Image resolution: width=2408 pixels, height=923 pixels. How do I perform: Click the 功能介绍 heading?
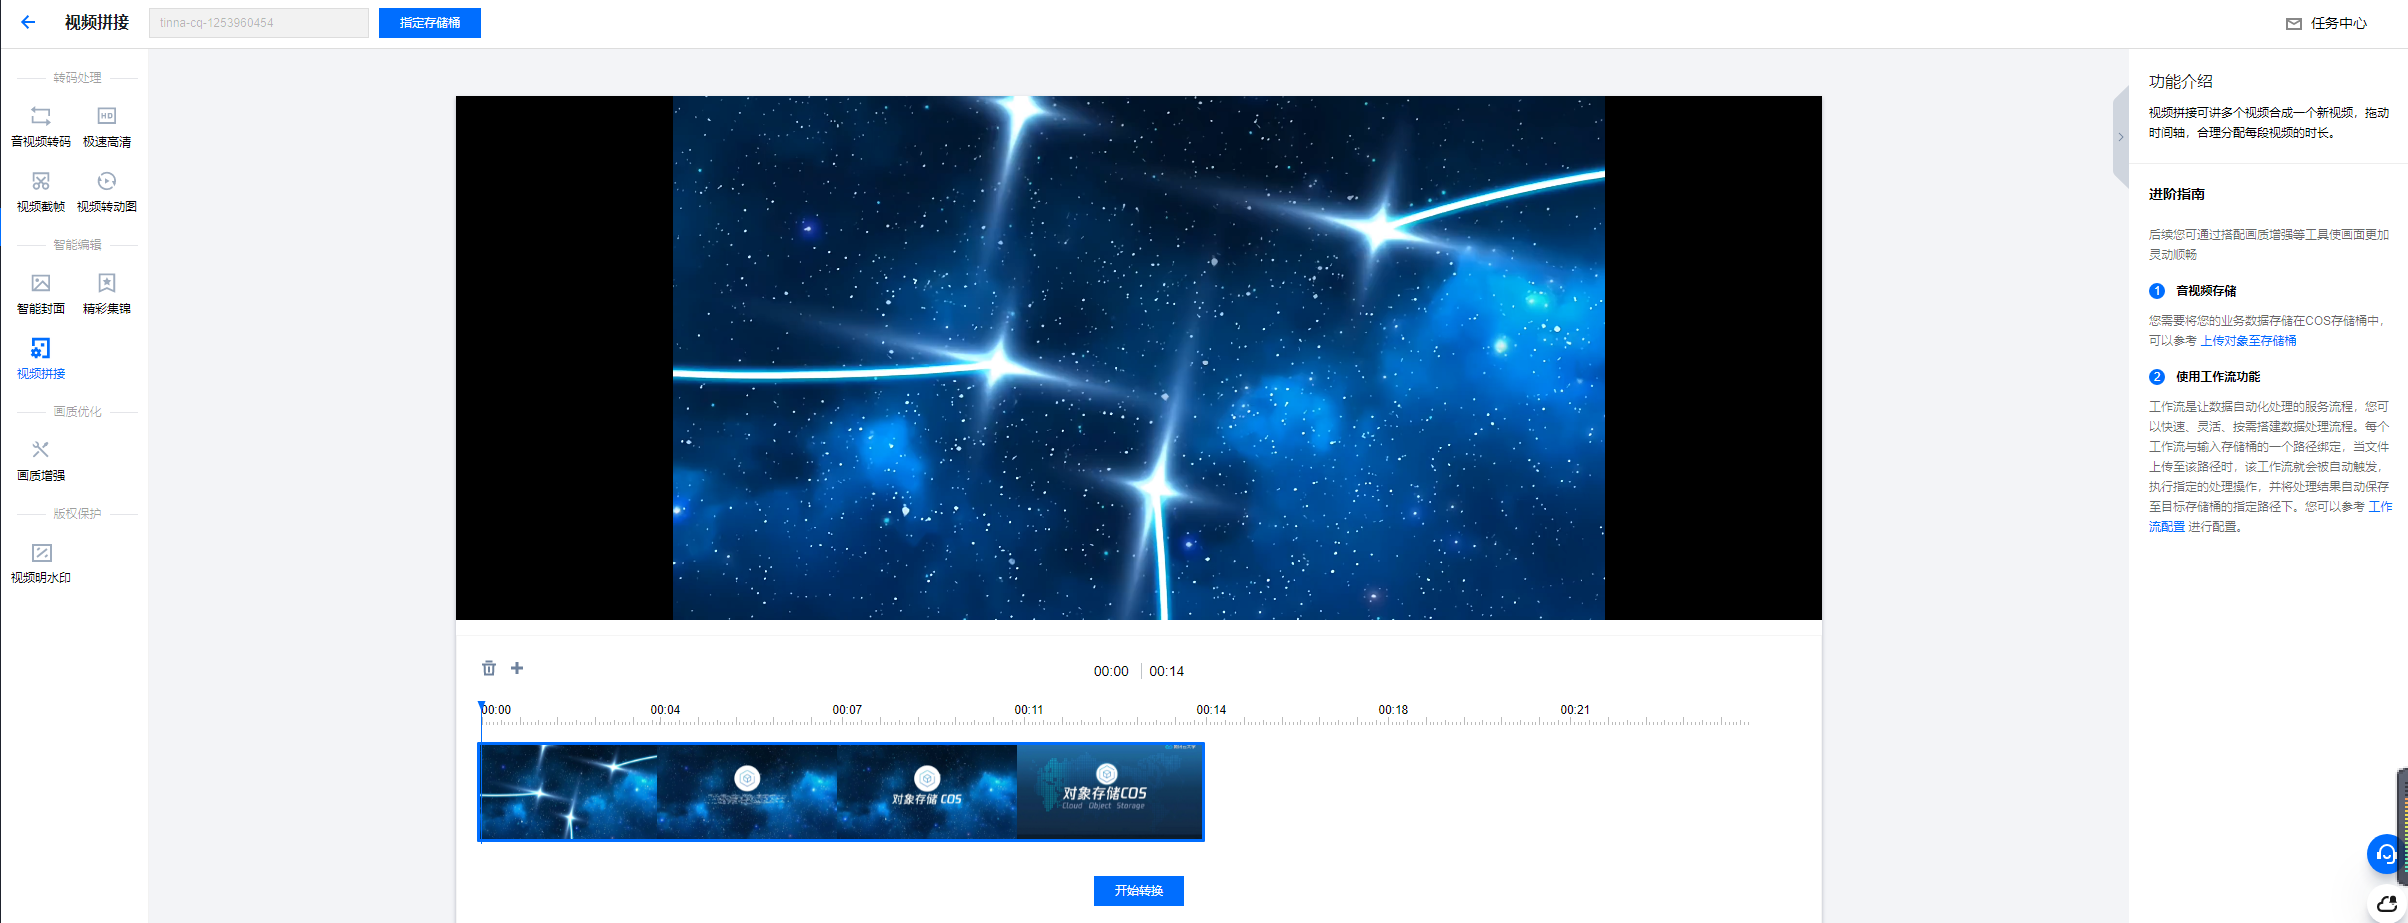2181,81
